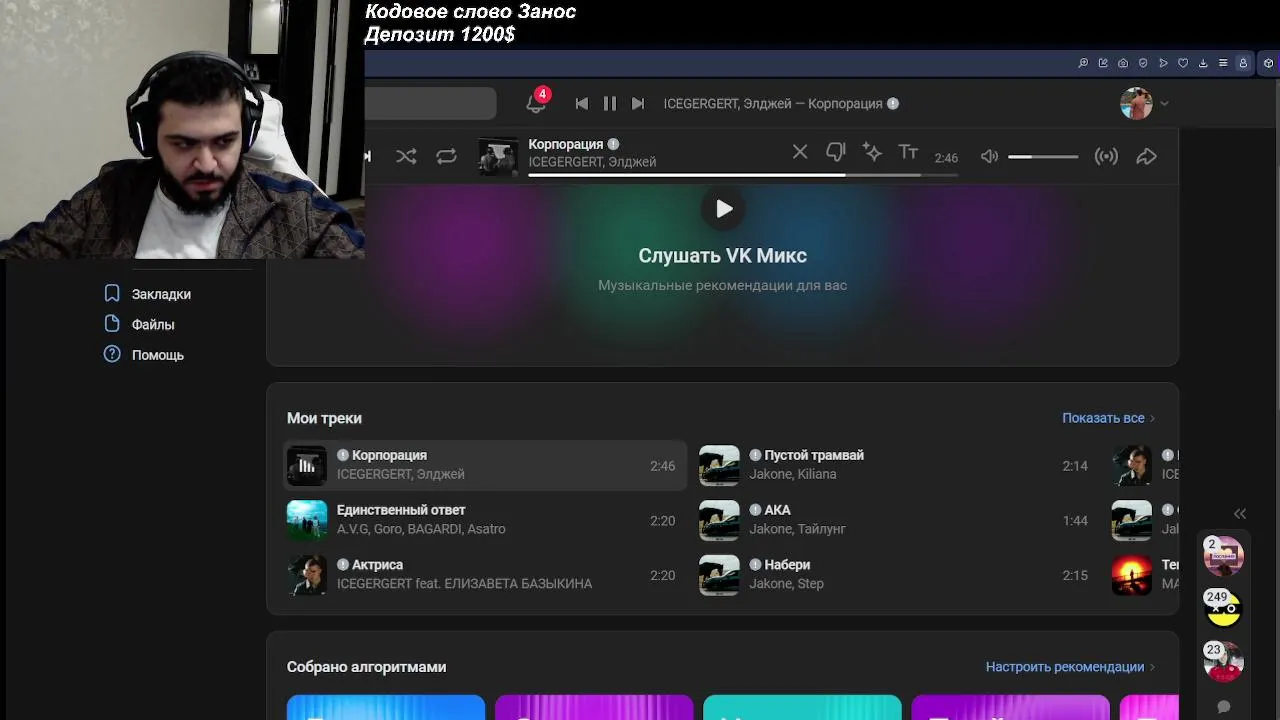
Task: Play the track AKA
Action: [719, 520]
